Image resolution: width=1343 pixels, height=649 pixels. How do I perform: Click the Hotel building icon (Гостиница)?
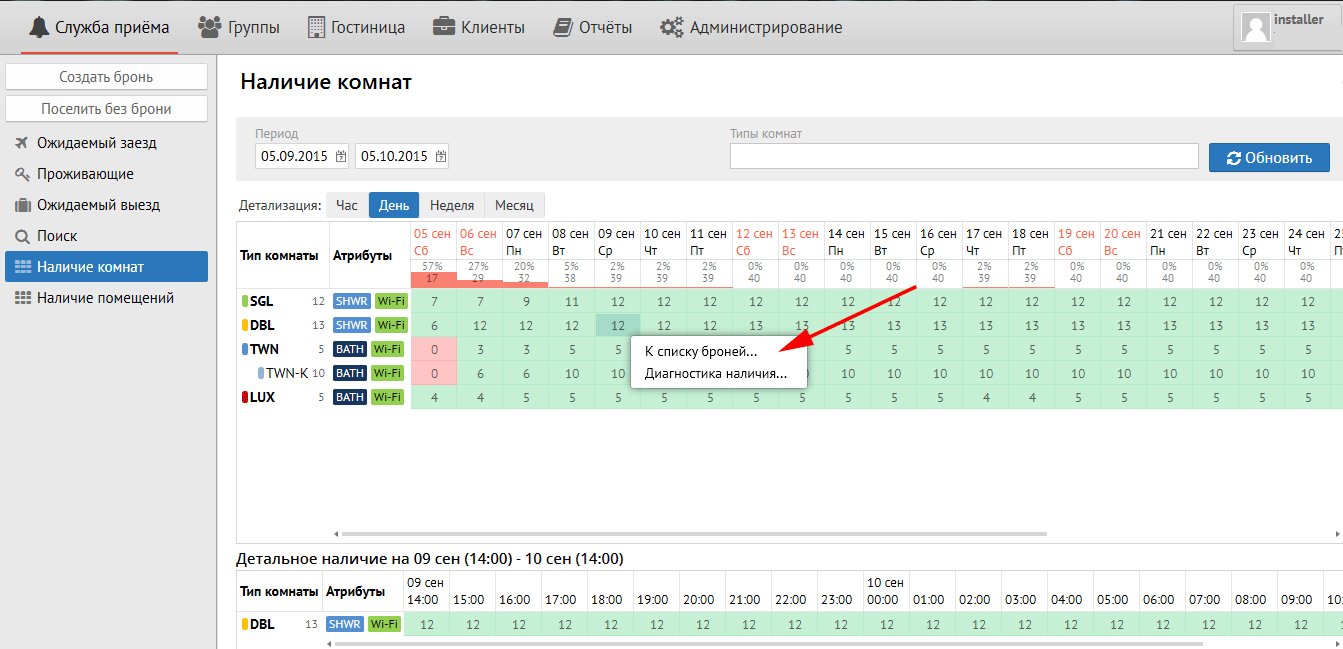pos(316,27)
